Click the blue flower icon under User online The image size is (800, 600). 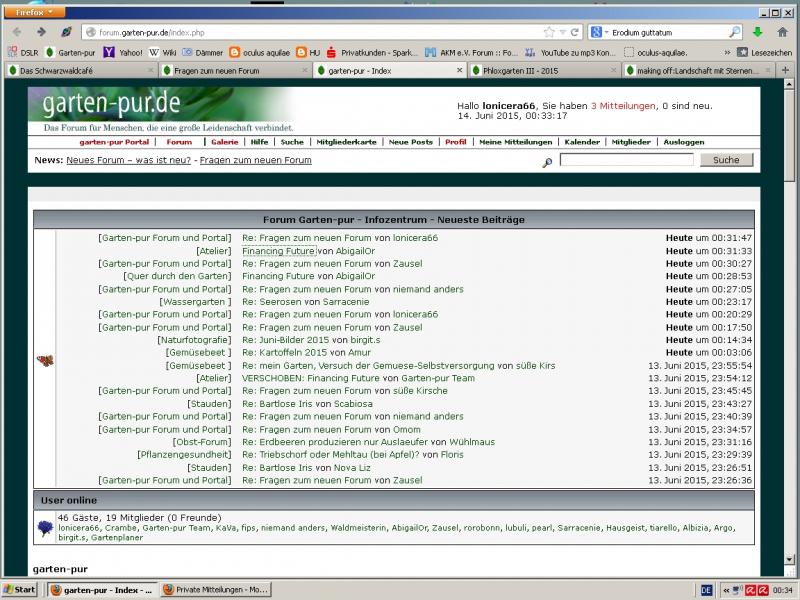[44, 527]
